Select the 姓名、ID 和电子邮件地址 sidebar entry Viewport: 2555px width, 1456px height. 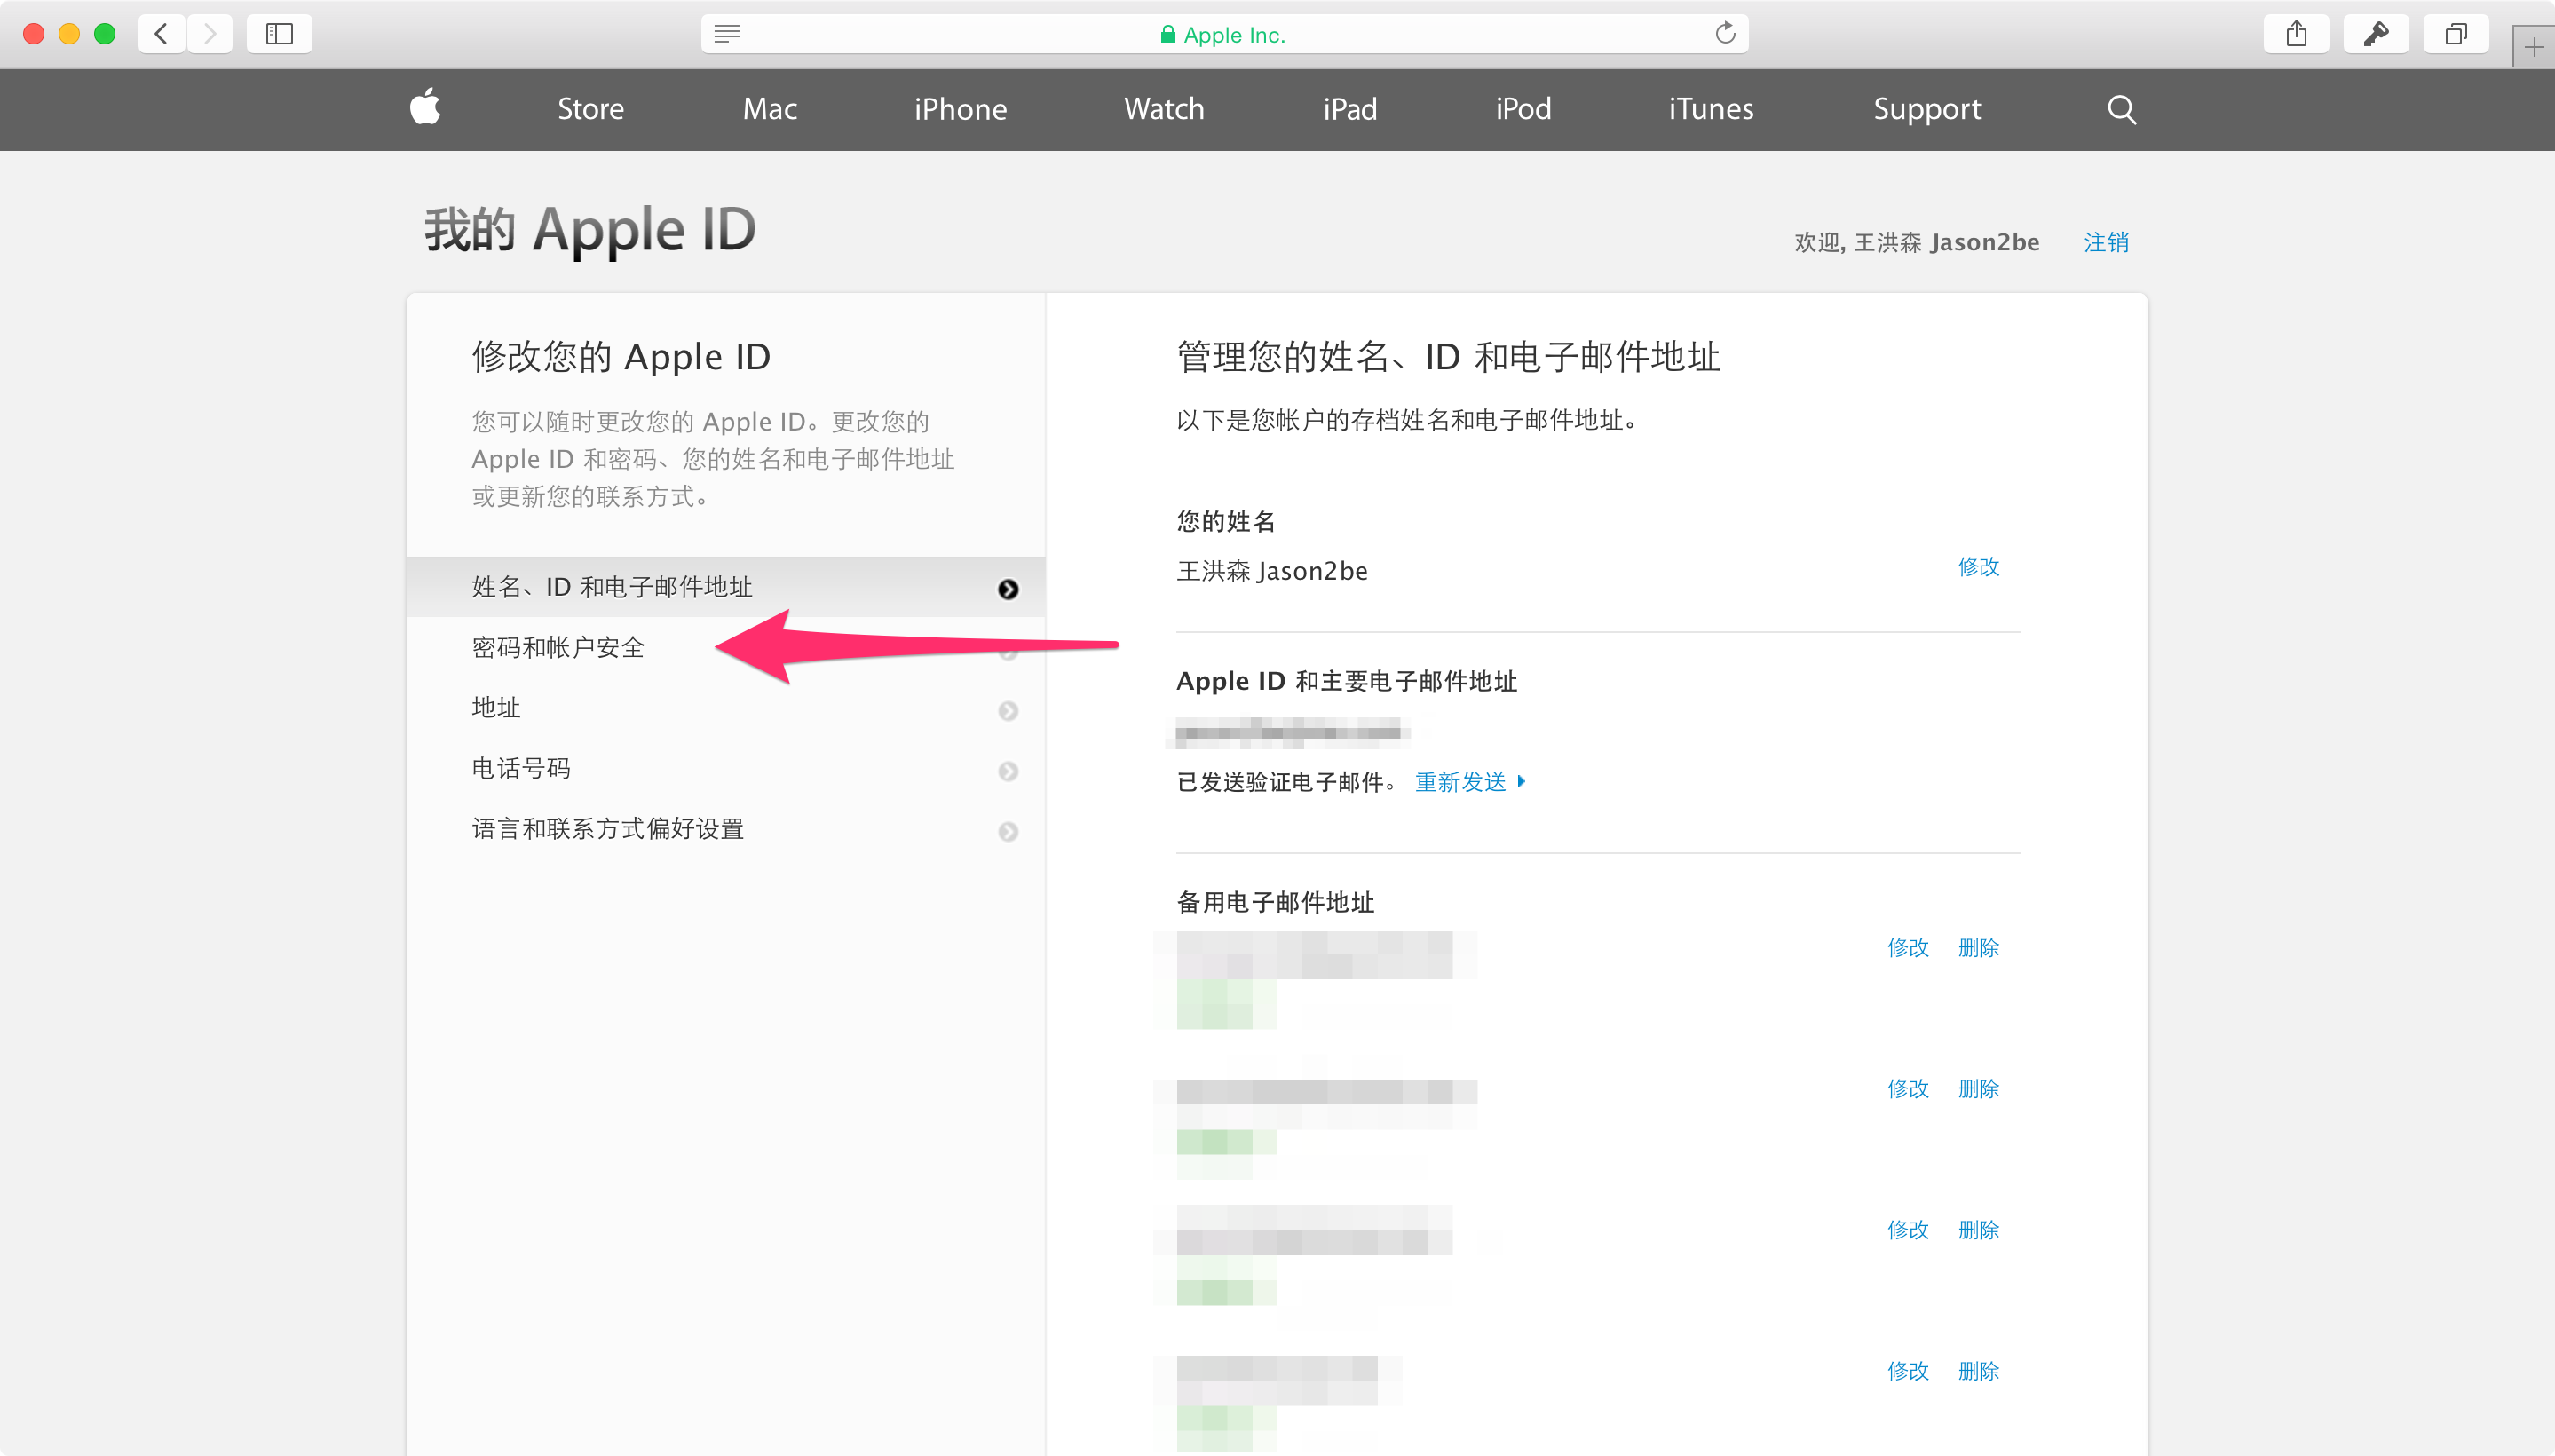point(610,587)
